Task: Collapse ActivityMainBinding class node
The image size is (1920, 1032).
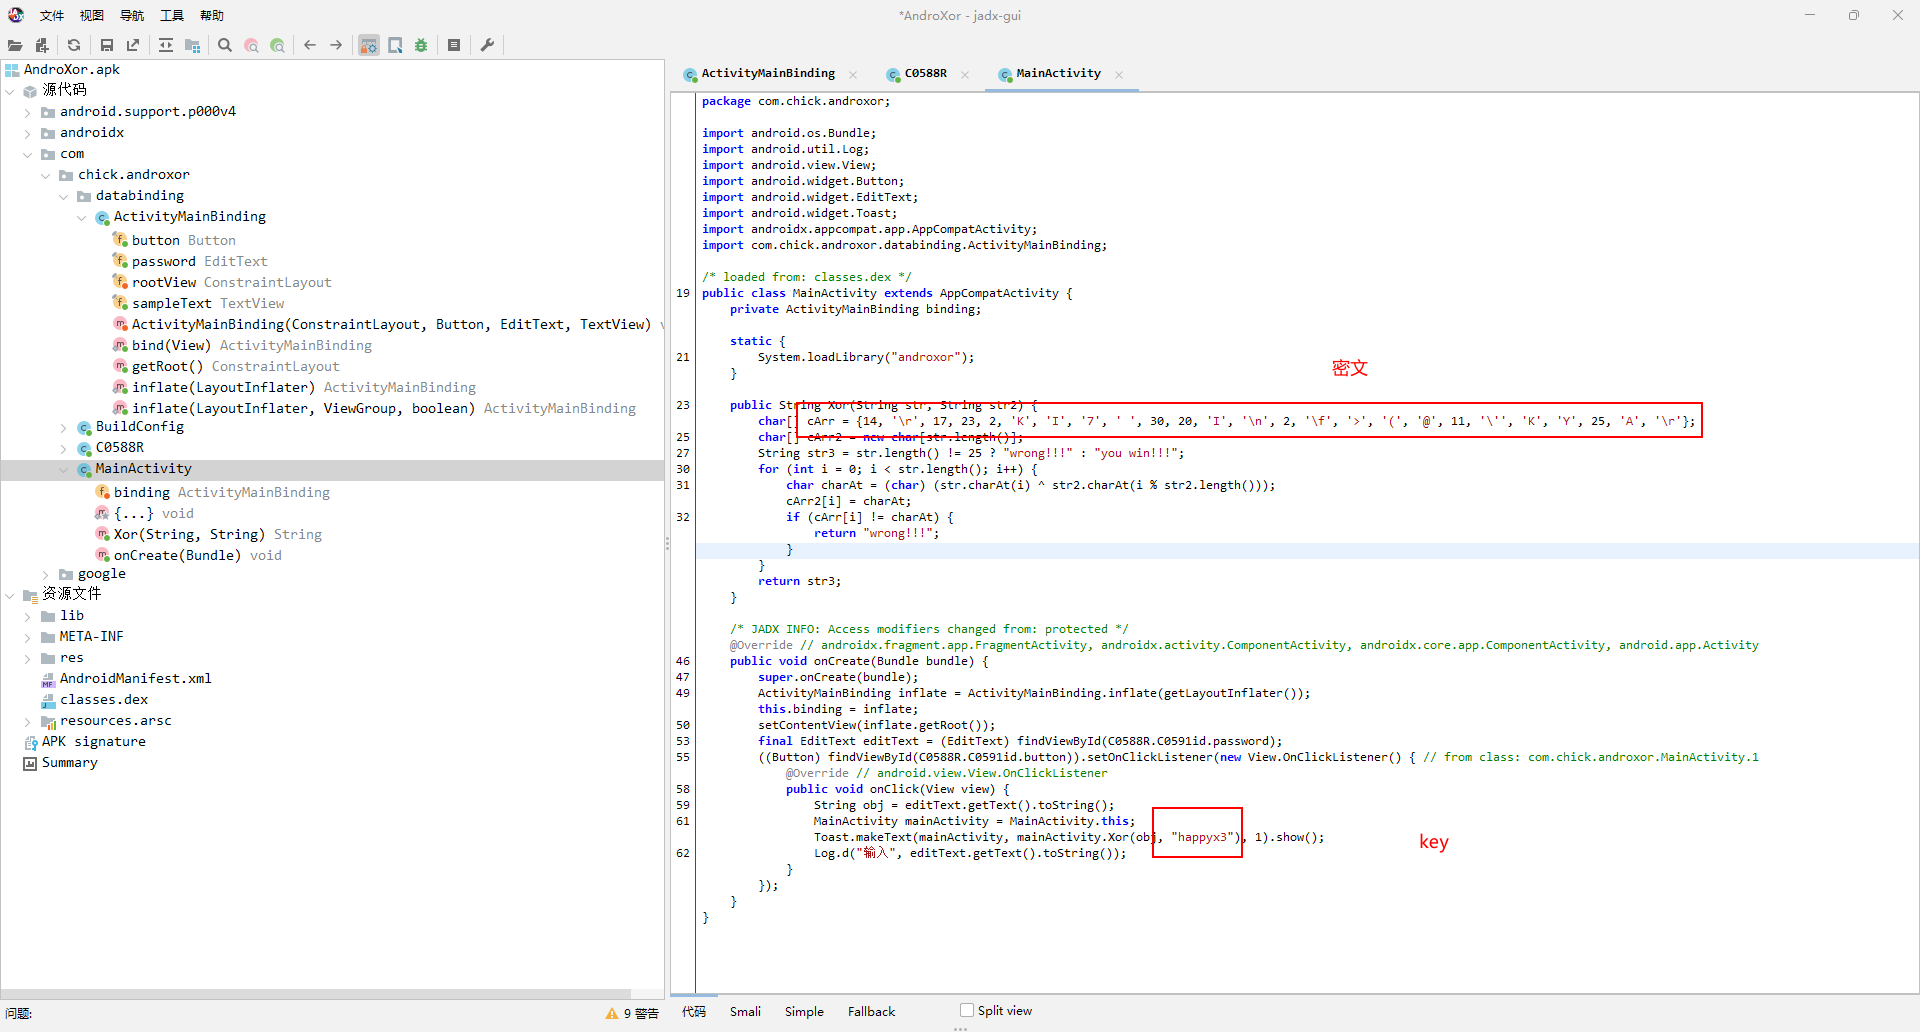Action: point(82,218)
